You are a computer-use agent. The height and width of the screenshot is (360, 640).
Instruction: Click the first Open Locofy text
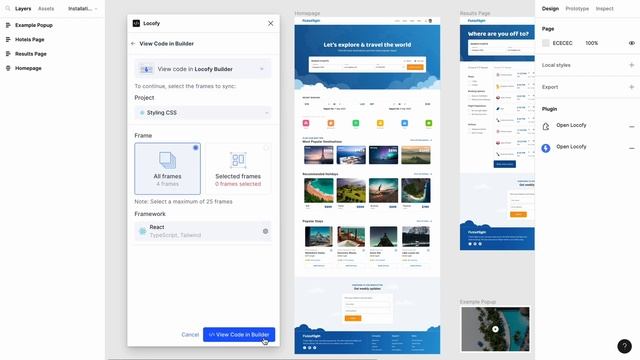coord(571,125)
